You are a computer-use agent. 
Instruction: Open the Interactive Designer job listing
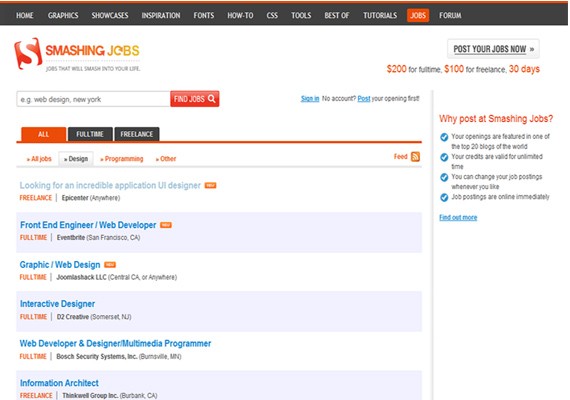point(57,304)
